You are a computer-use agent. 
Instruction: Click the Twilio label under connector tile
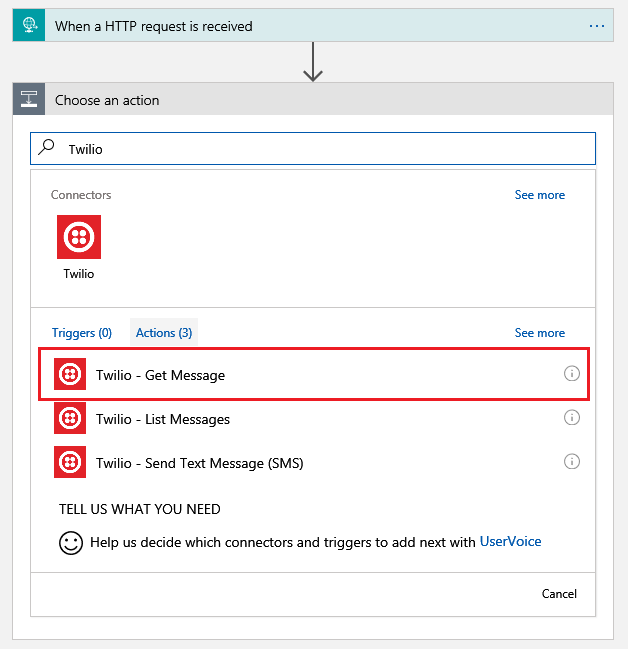point(79,274)
